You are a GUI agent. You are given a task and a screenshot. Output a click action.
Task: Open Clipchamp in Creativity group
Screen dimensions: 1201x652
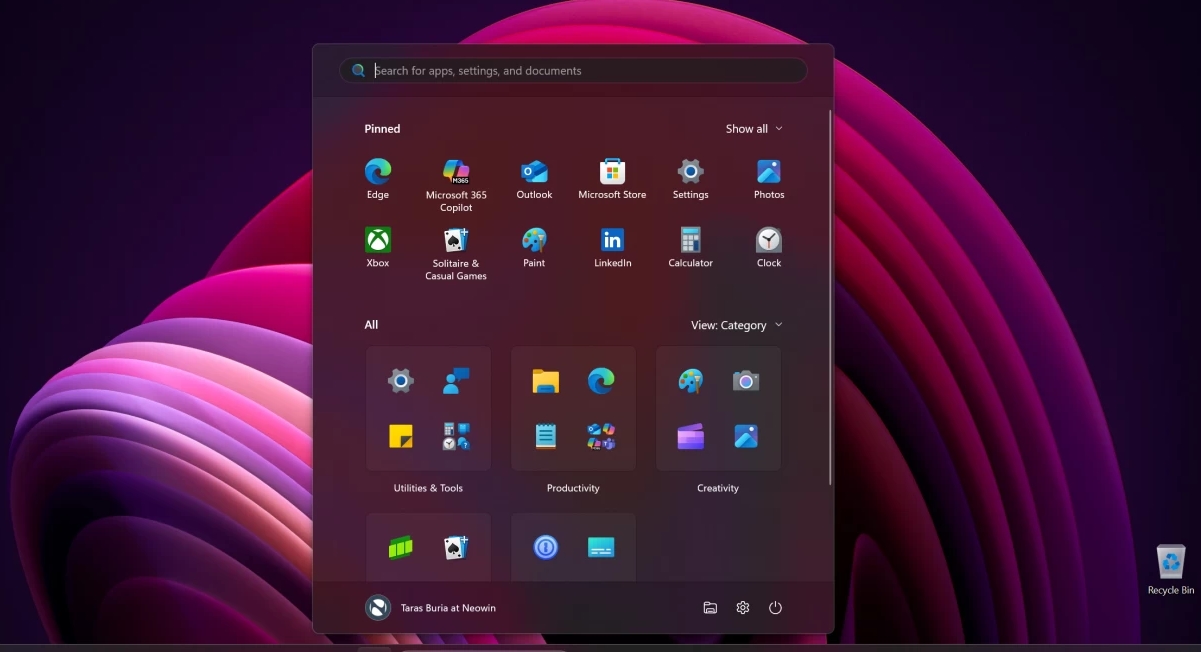(x=690, y=436)
